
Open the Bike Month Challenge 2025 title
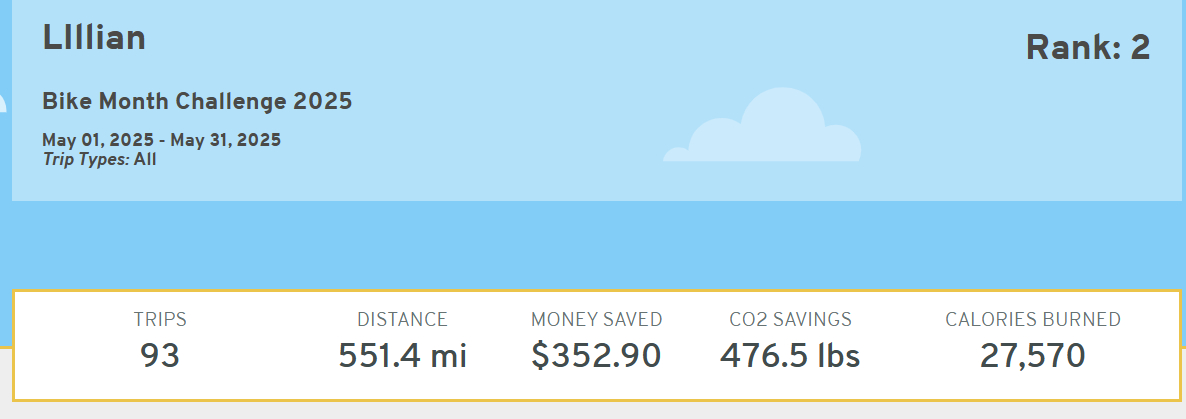(197, 101)
